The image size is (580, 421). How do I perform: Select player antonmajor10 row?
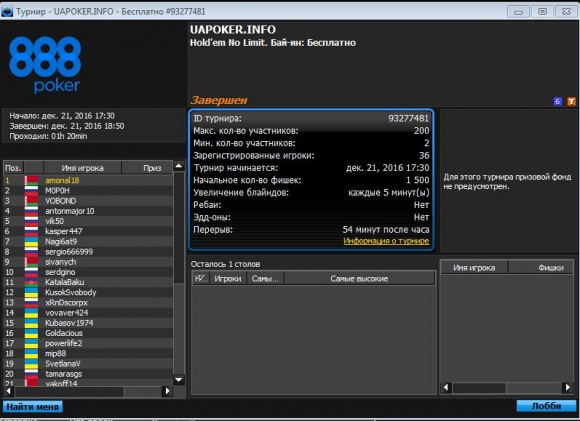tap(88, 211)
